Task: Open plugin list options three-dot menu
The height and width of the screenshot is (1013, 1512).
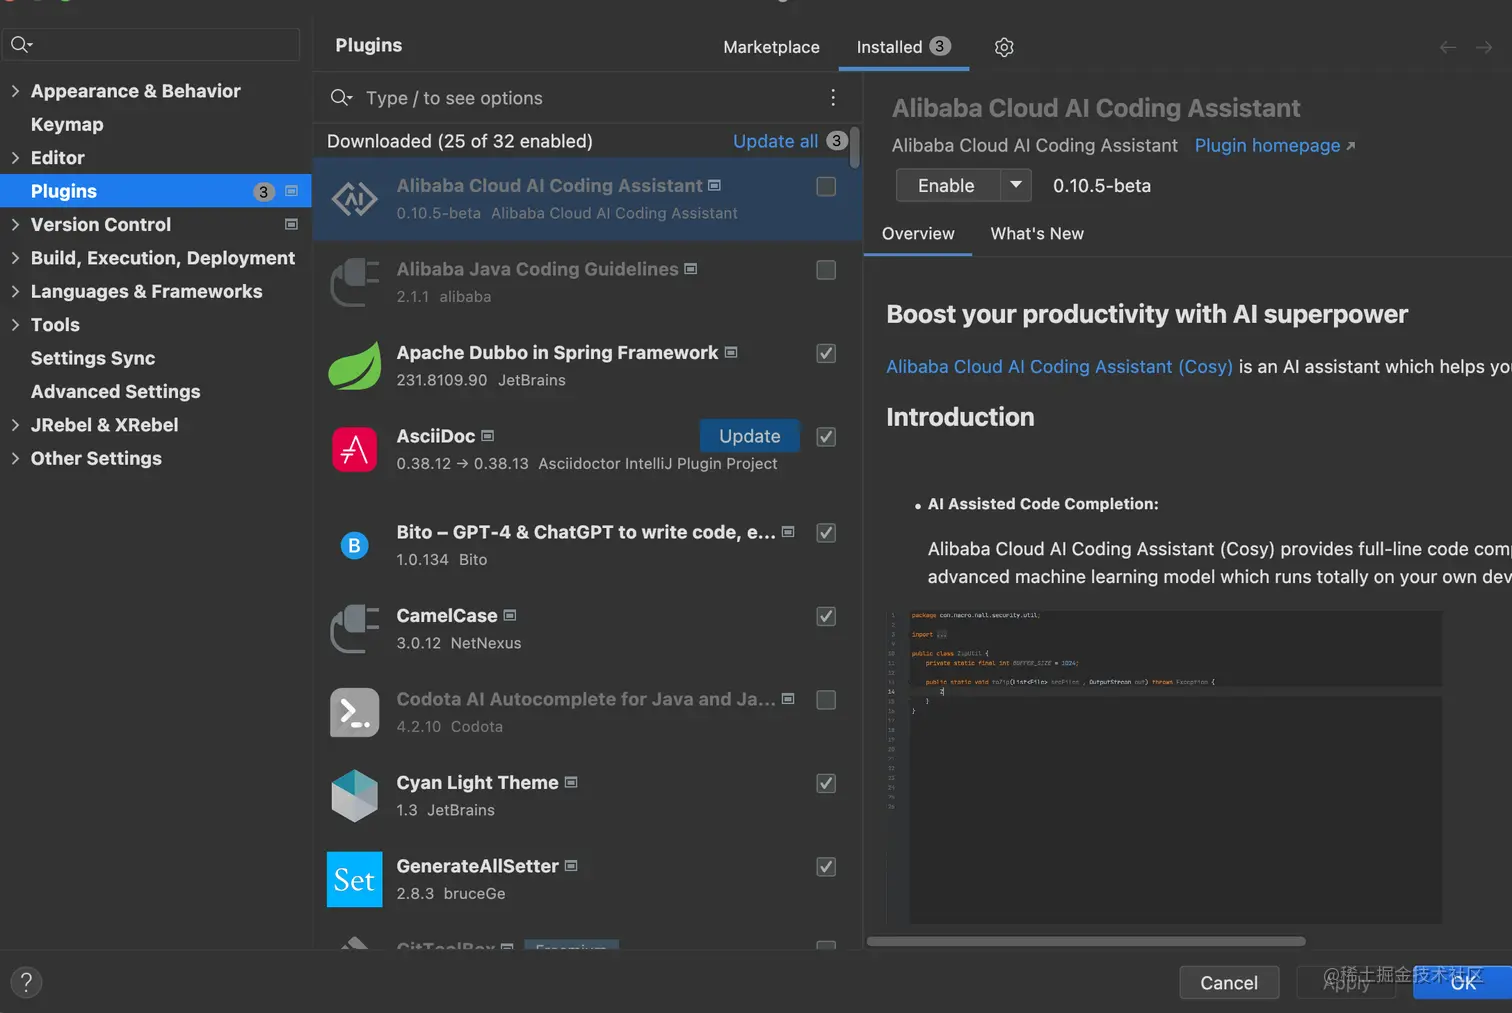Action: point(833,97)
